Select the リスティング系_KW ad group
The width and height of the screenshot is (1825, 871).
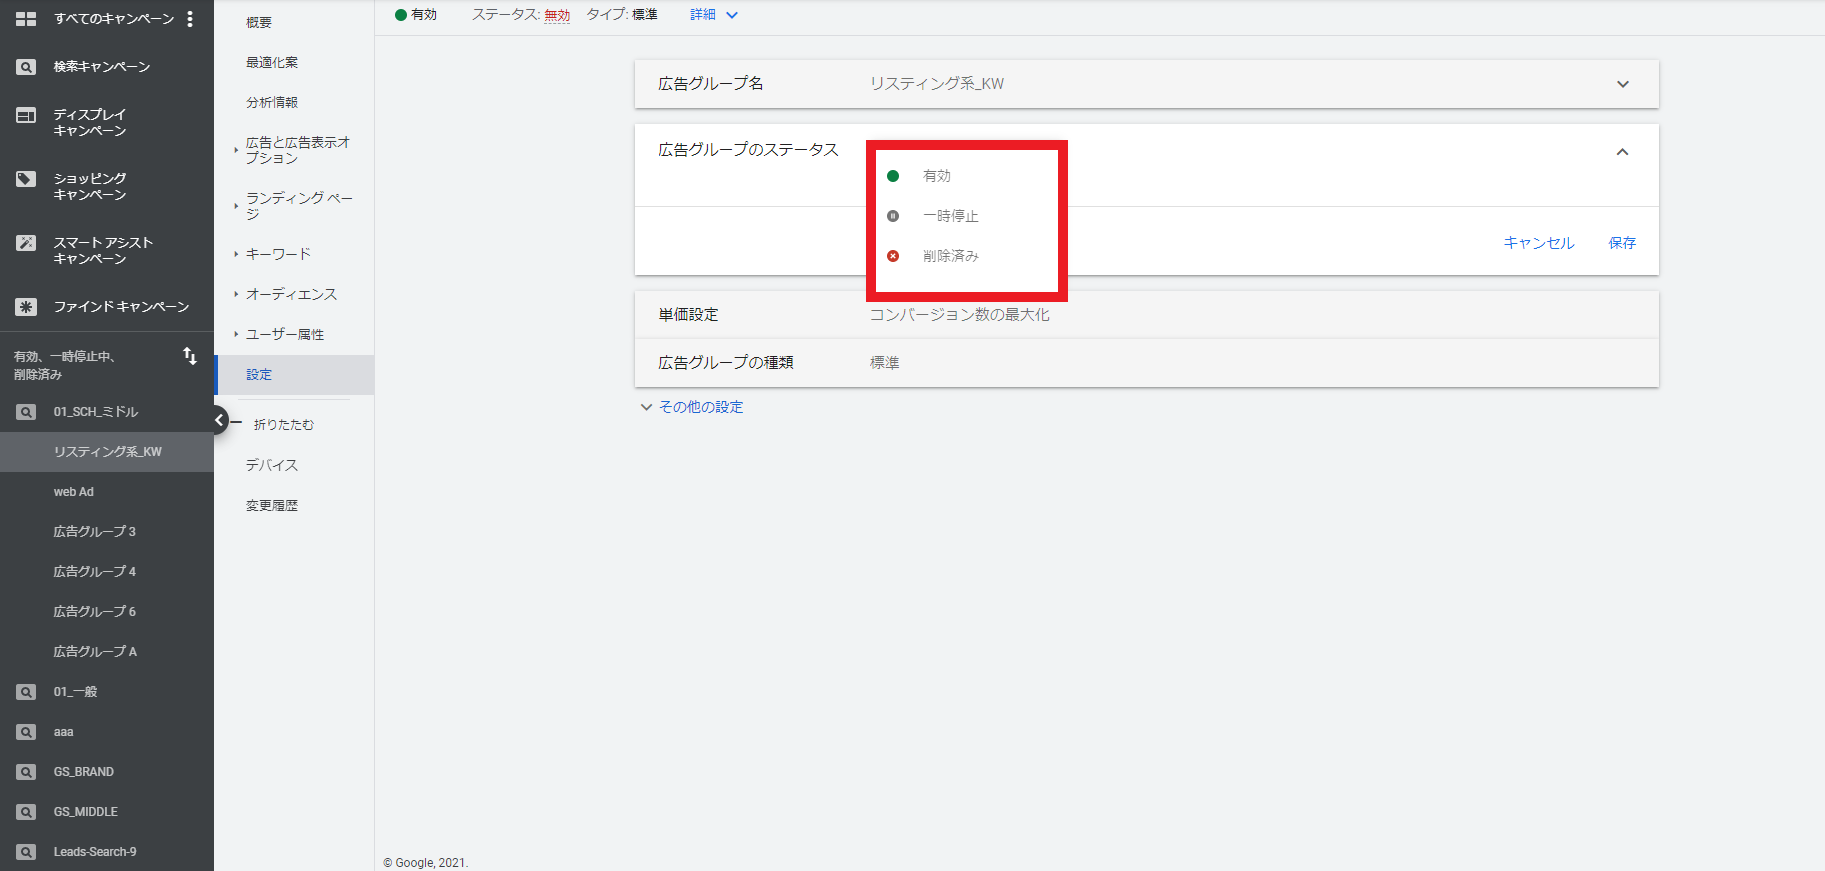[107, 452]
